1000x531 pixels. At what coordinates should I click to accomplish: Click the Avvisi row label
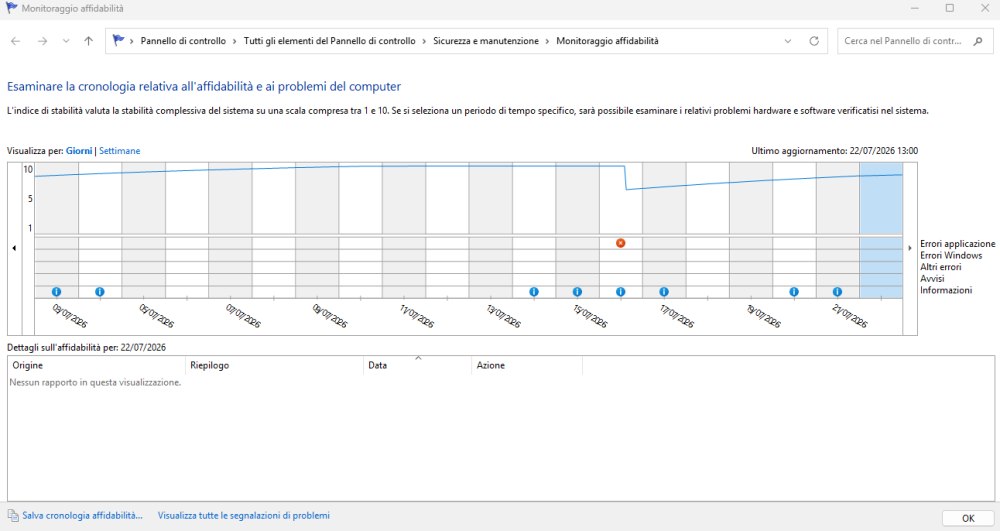tap(932, 279)
